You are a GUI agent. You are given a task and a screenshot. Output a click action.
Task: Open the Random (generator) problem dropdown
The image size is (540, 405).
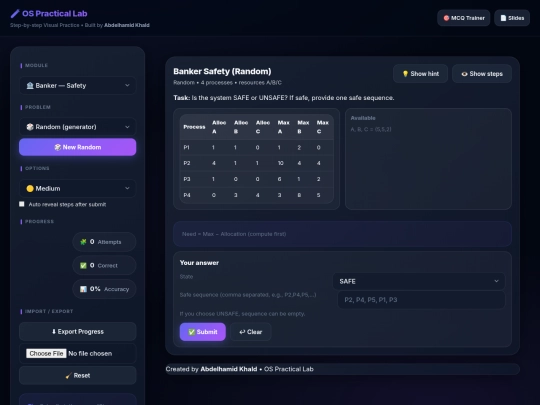pos(77,127)
